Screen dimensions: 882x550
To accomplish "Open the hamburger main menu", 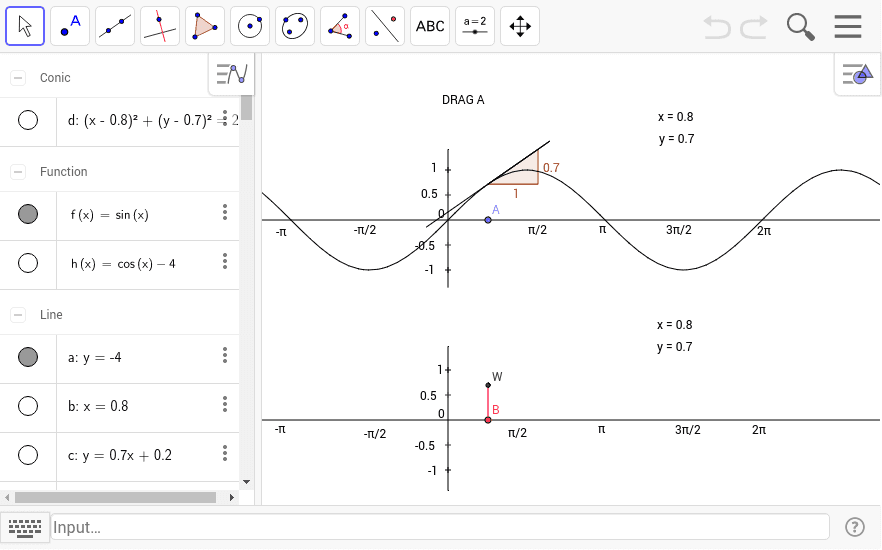I will [x=848, y=26].
